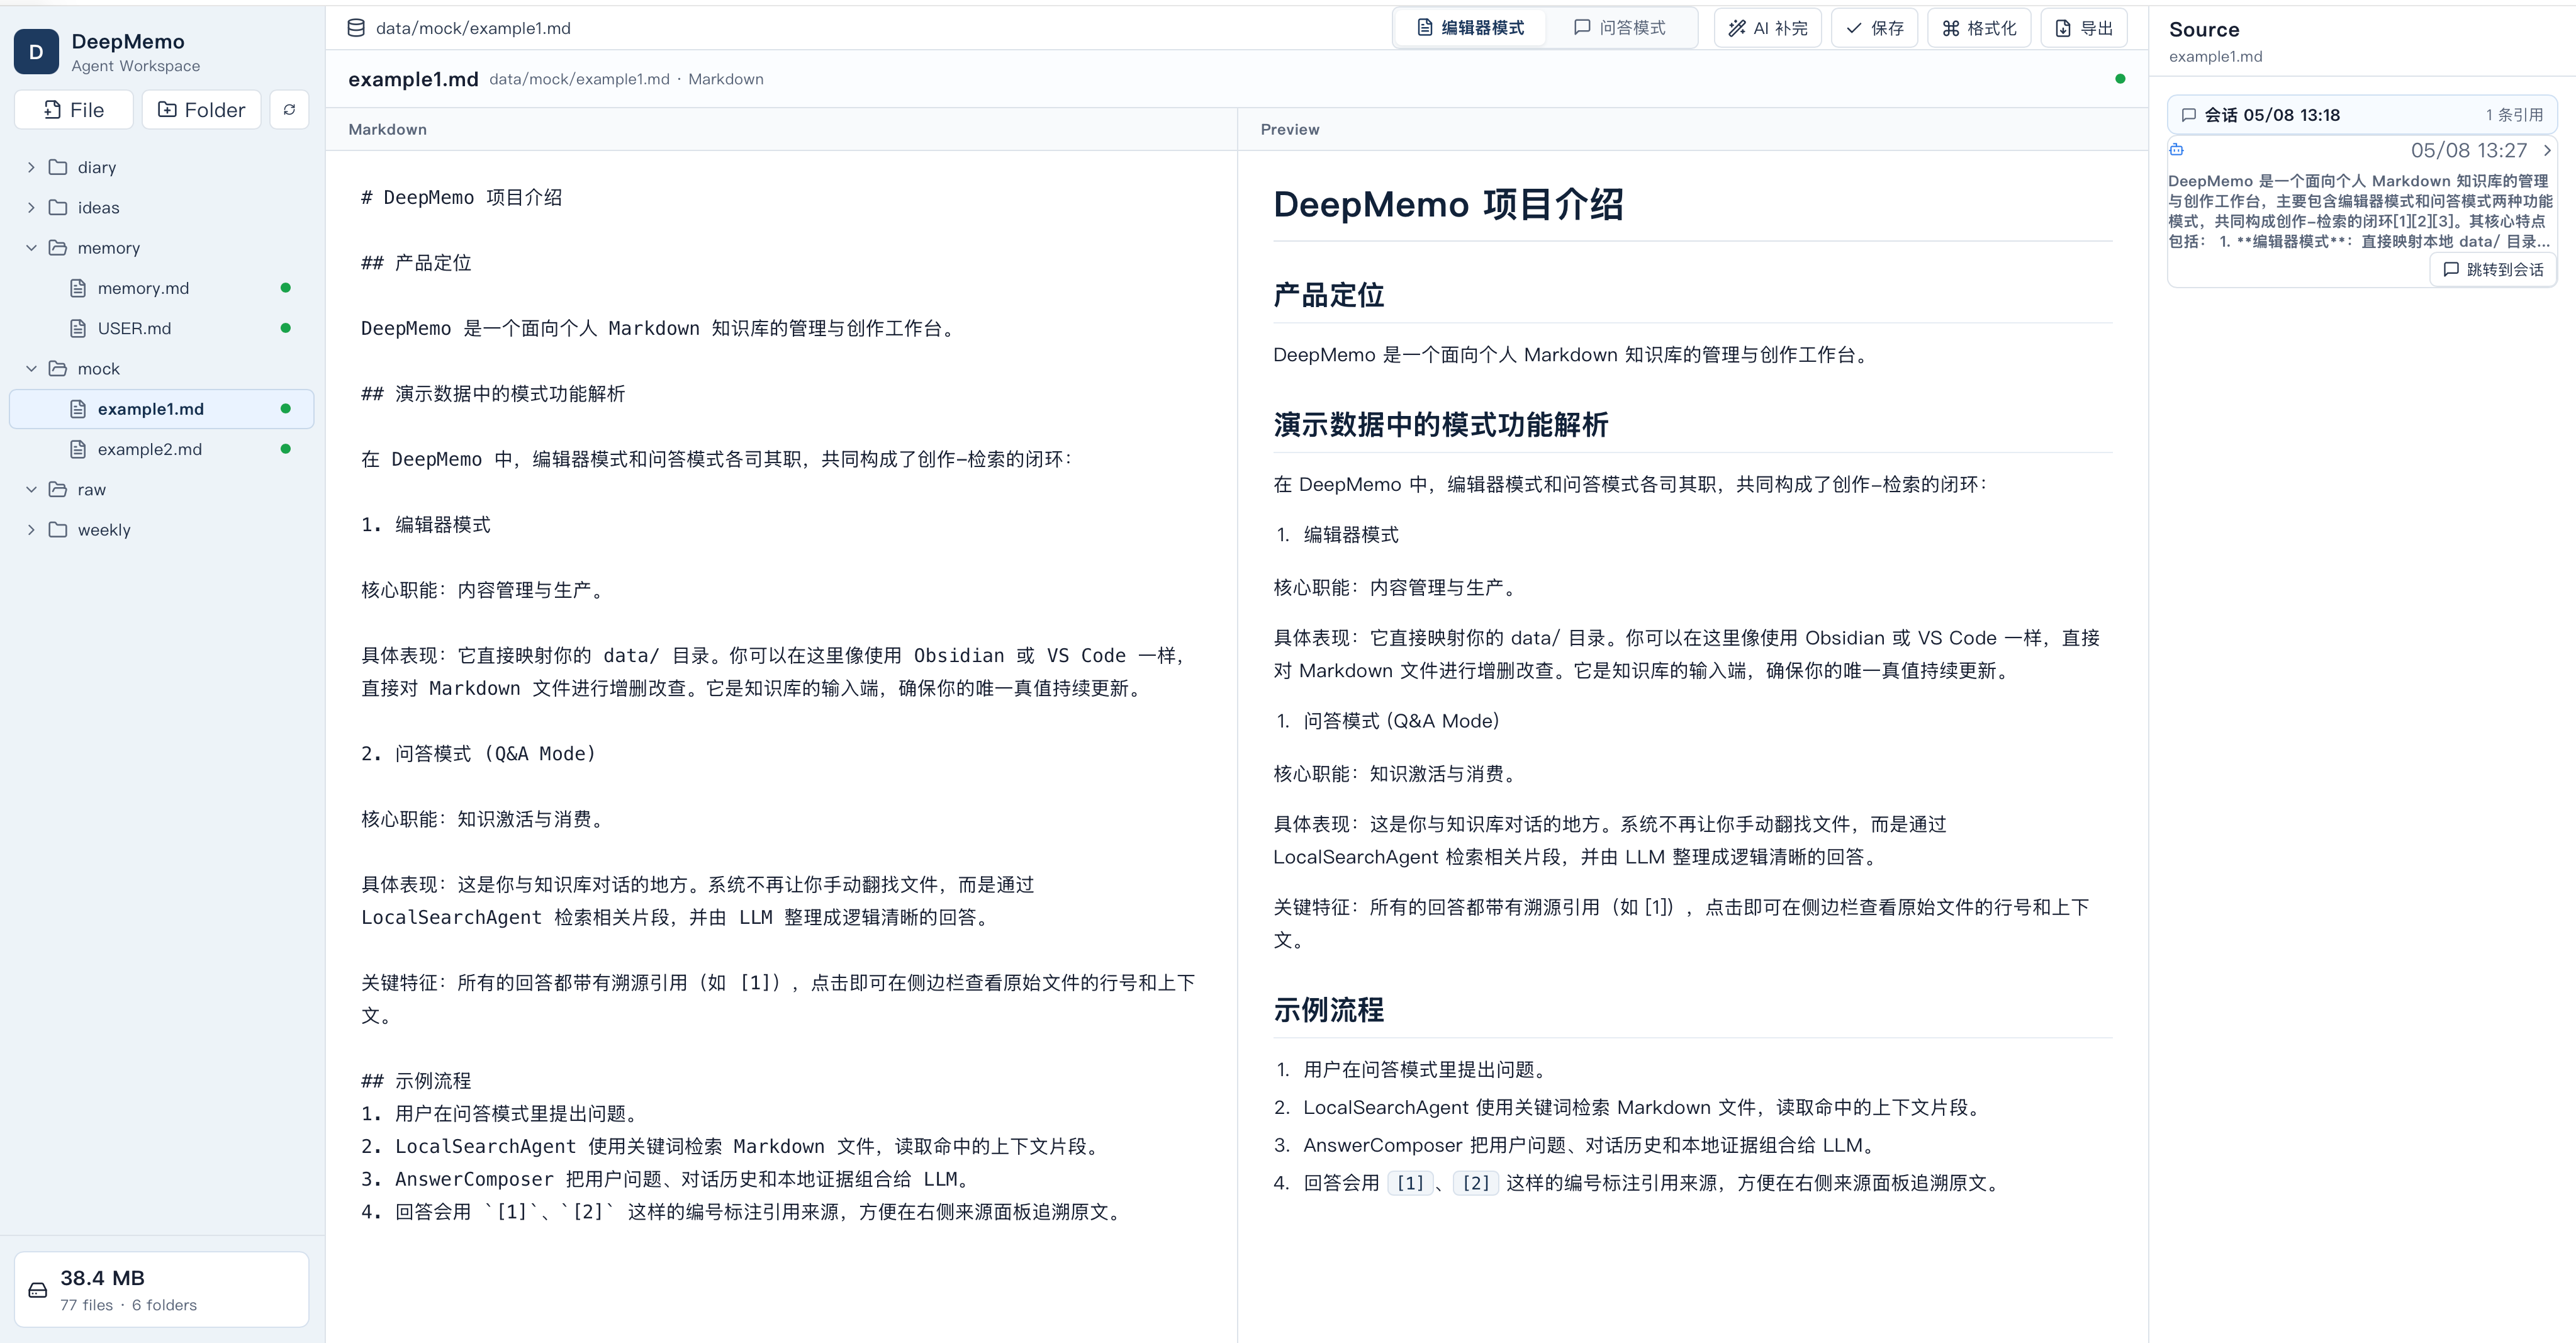Collapse the mock folder chevron
Screen dimensions: 2576x1343
click(x=31, y=369)
